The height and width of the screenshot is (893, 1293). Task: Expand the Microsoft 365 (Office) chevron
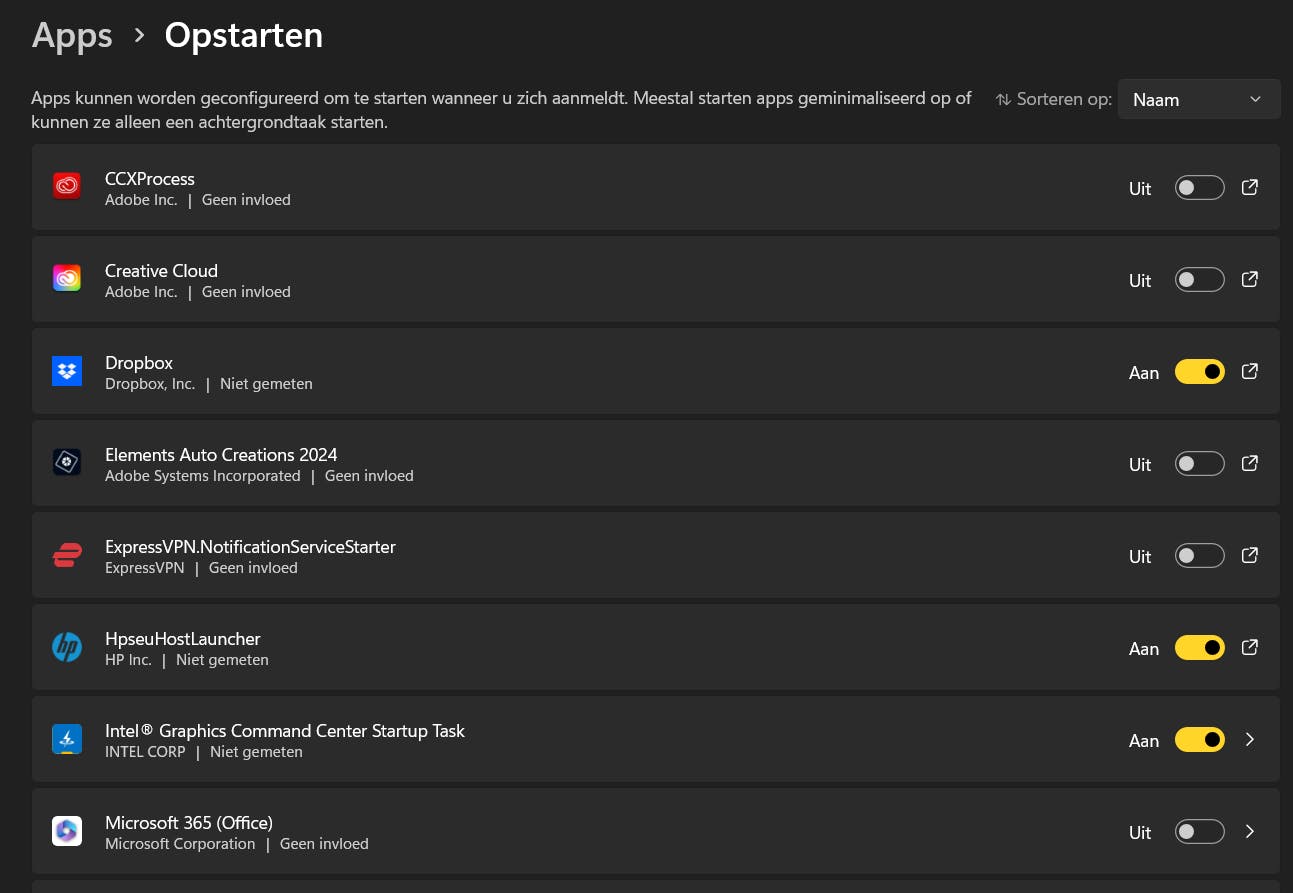click(1249, 831)
